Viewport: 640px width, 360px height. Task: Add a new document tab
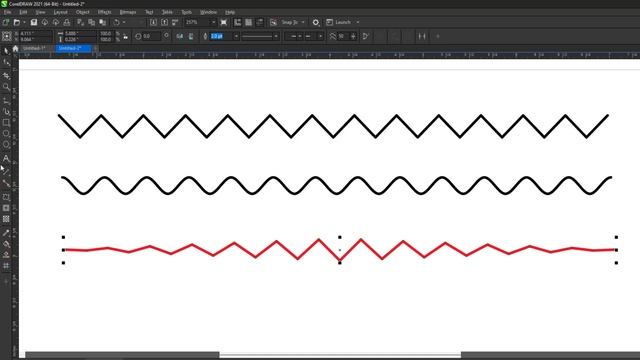point(96,48)
